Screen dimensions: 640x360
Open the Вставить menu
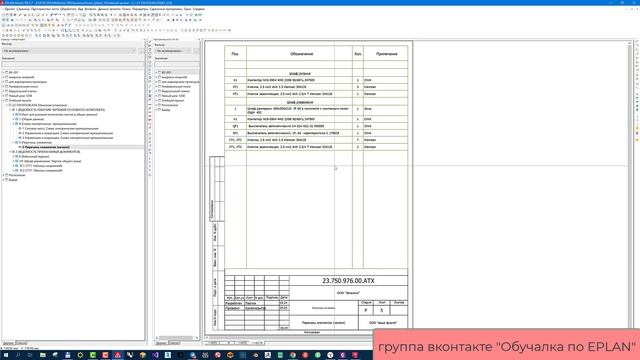pos(91,9)
